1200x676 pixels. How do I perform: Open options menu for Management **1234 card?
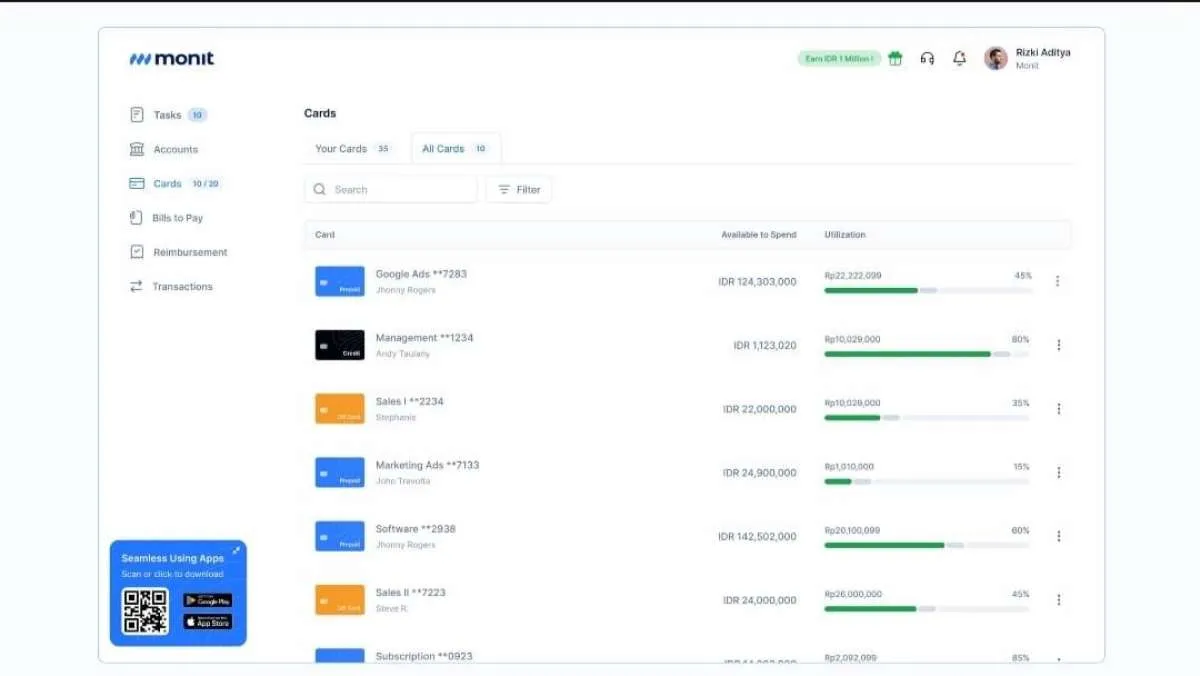[1057, 345]
